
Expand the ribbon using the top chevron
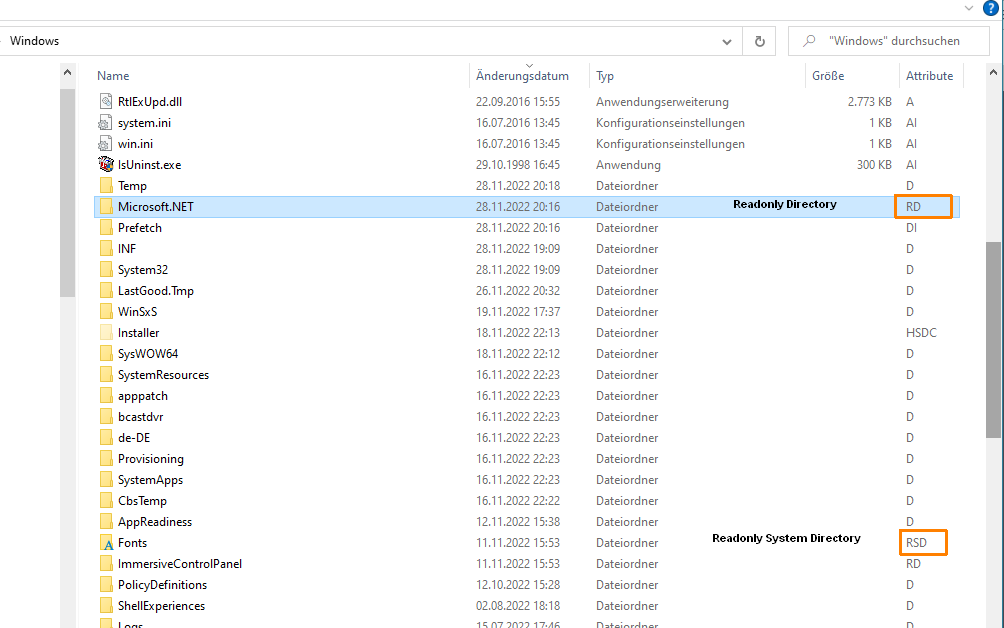[x=968, y=8]
